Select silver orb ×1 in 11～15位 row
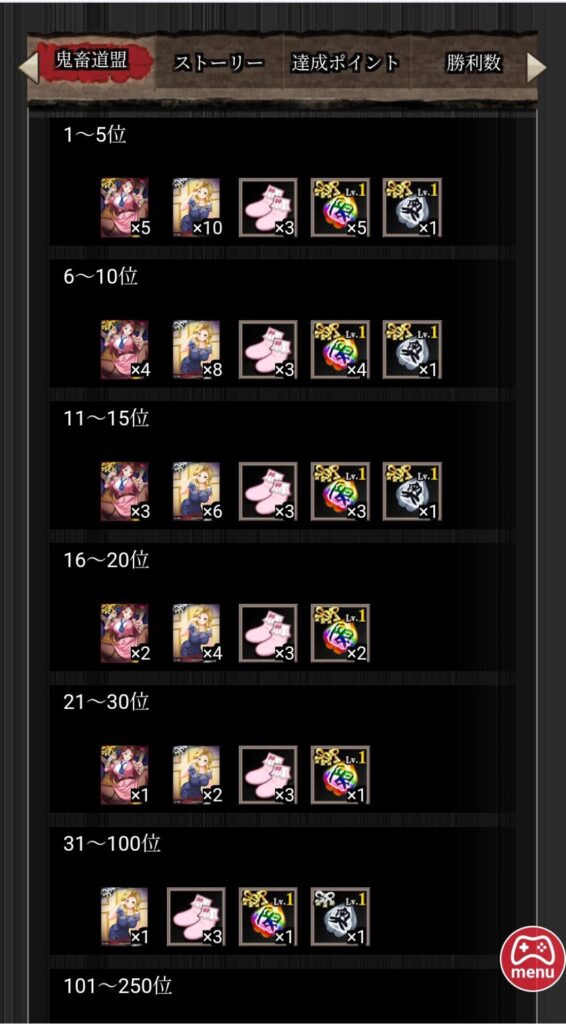Viewport: 566px width, 1024px height. pos(412,491)
